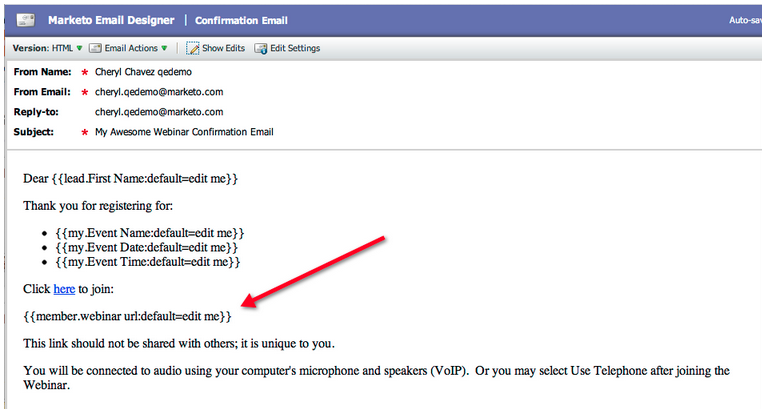Open the Version HTML dropdown arrow
The height and width of the screenshot is (410, 762).
pyautogui.click(x=79, y=48)
